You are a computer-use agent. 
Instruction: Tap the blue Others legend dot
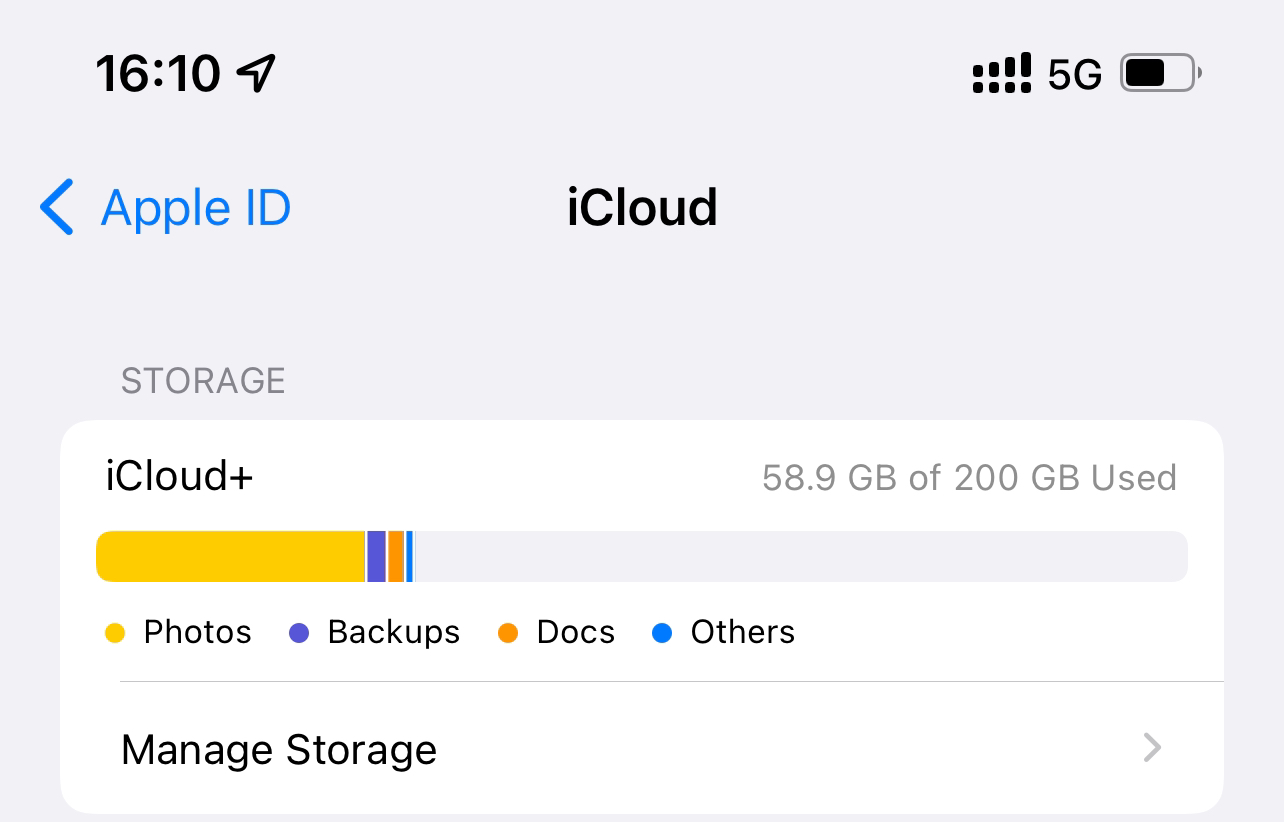tap(662, 633)
